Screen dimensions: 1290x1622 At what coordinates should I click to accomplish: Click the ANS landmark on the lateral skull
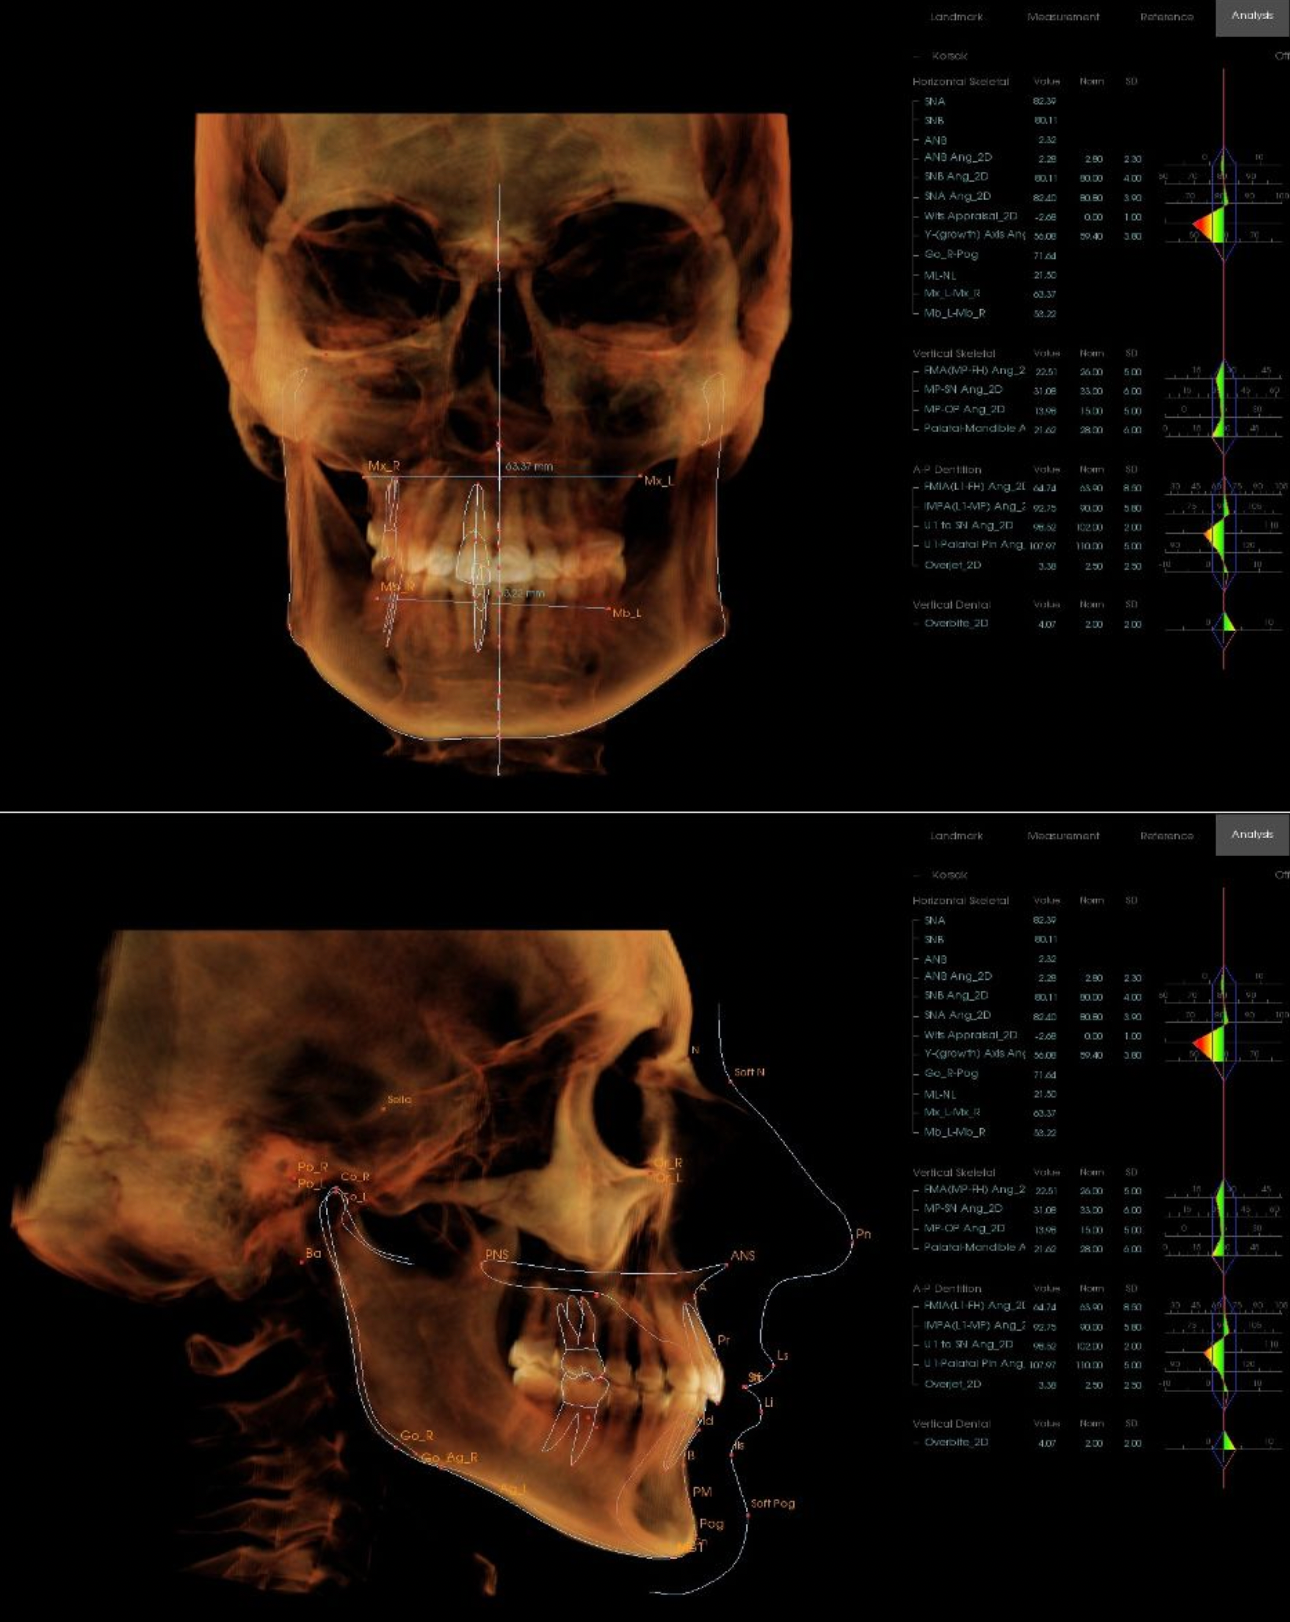tap(727, 1265)
